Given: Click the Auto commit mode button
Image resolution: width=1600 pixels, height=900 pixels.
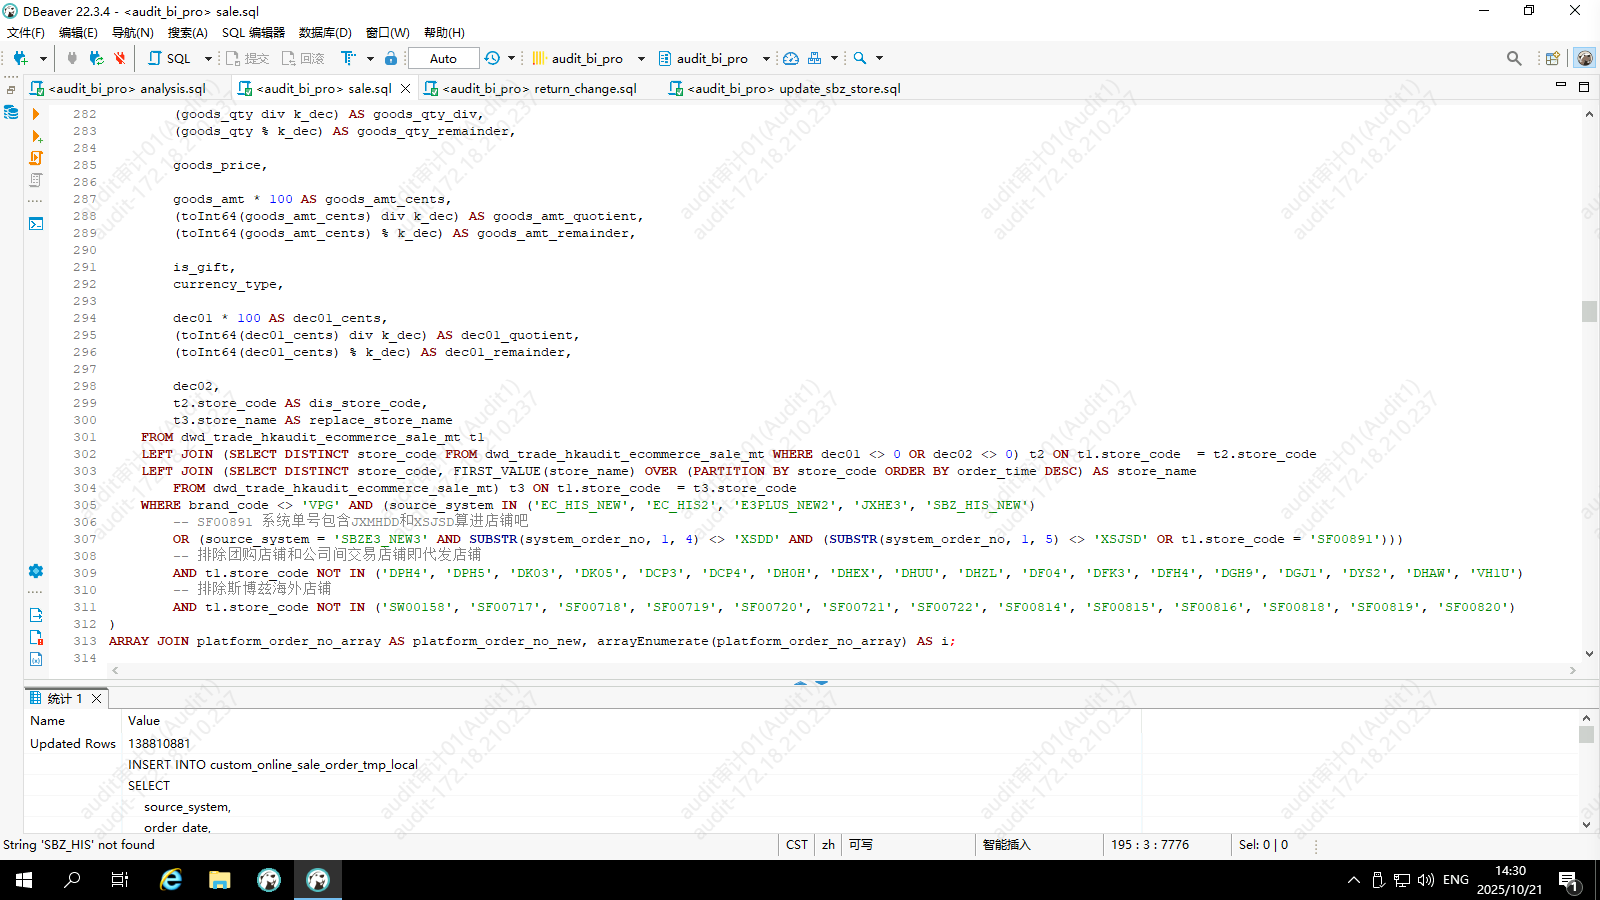Looking at the screenshot, I should tap(443, 59).
